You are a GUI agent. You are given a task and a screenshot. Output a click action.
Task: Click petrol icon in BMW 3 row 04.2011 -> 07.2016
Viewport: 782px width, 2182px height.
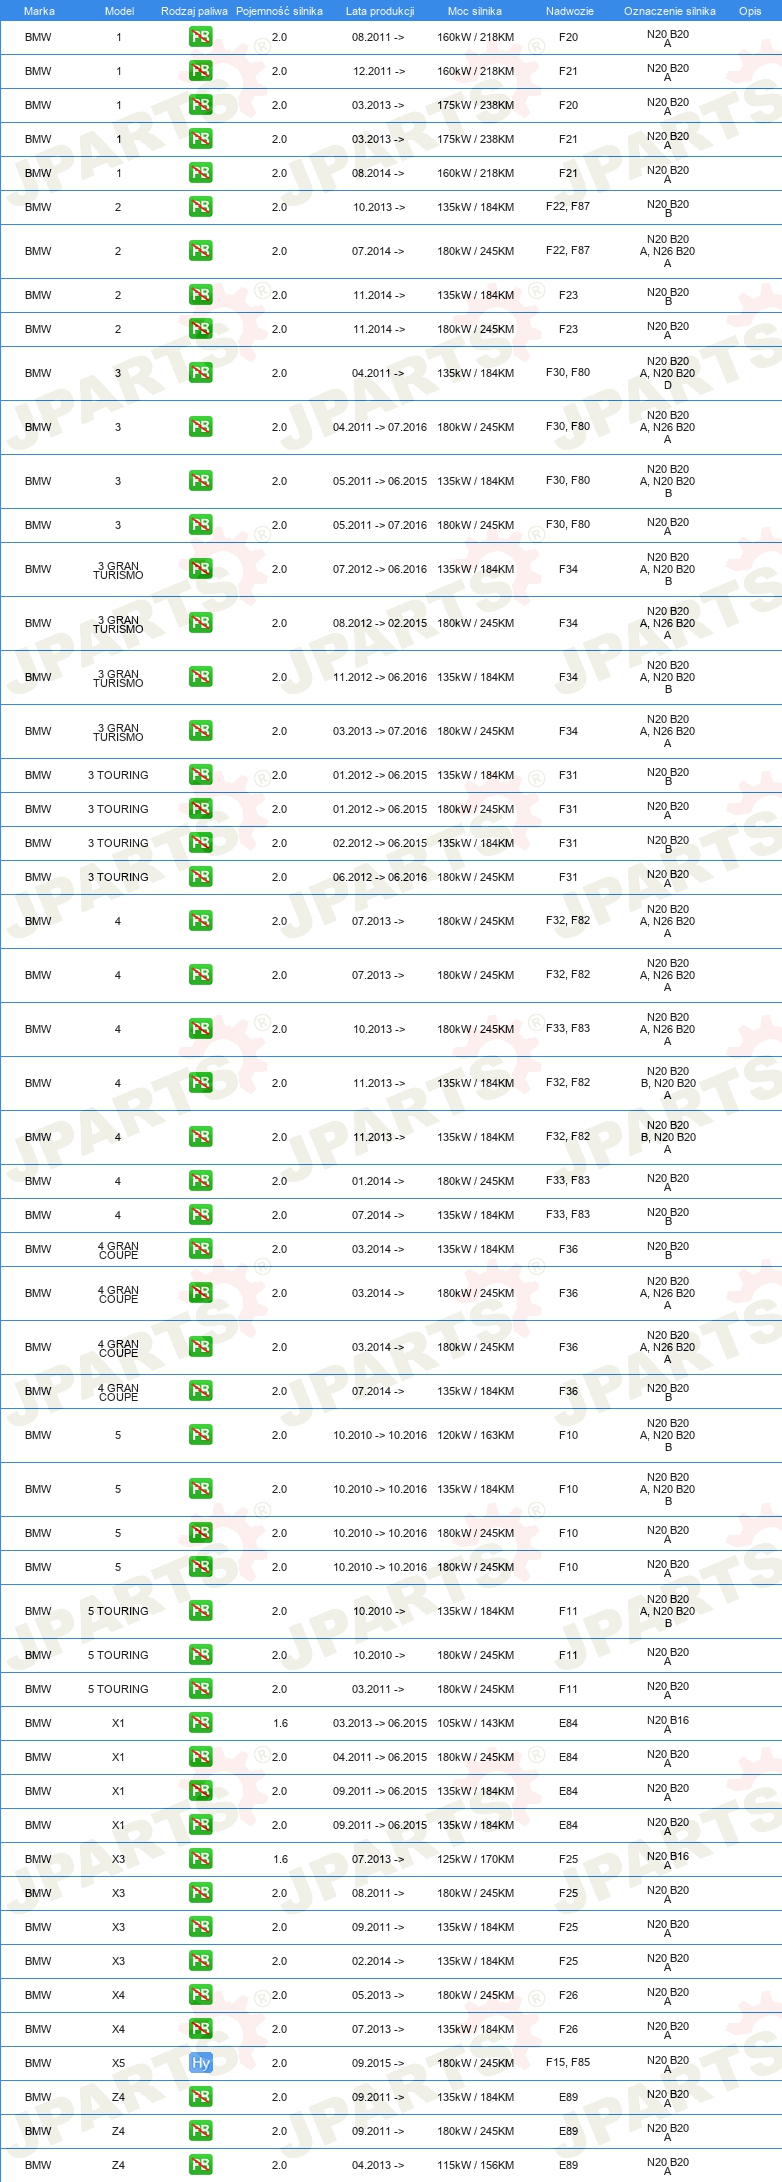pos(201,427)
